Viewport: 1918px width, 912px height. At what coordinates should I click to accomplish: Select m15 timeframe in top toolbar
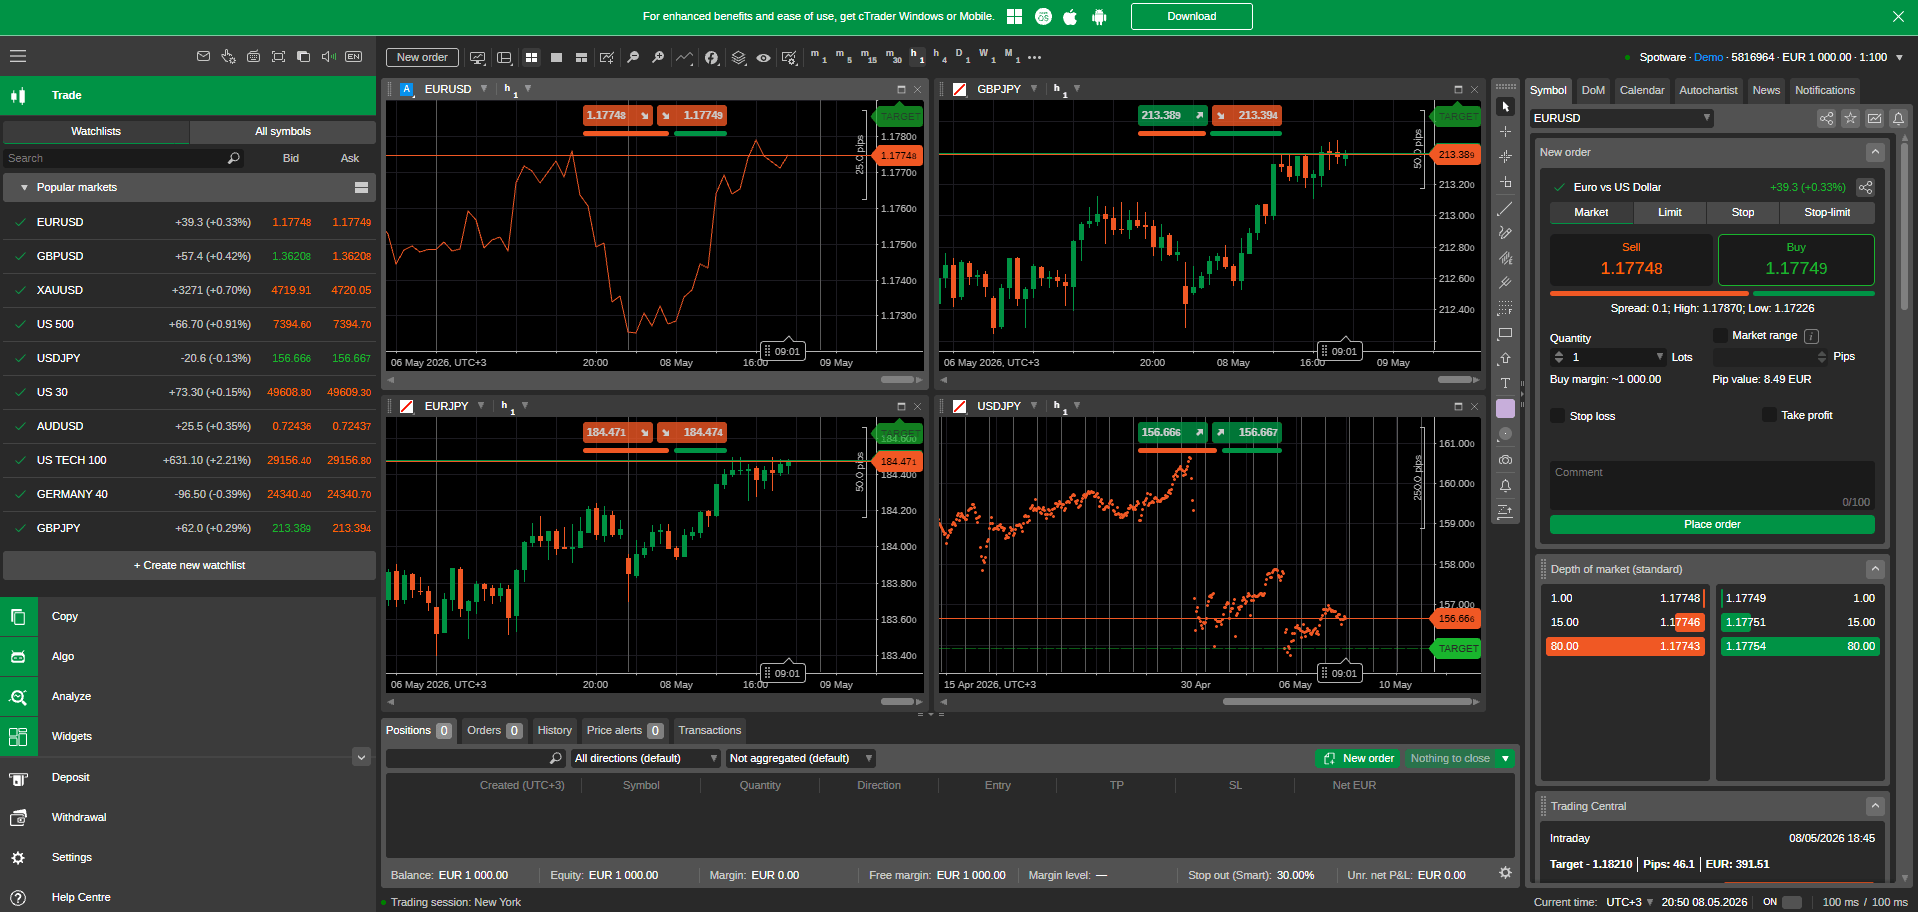[866, 56]
